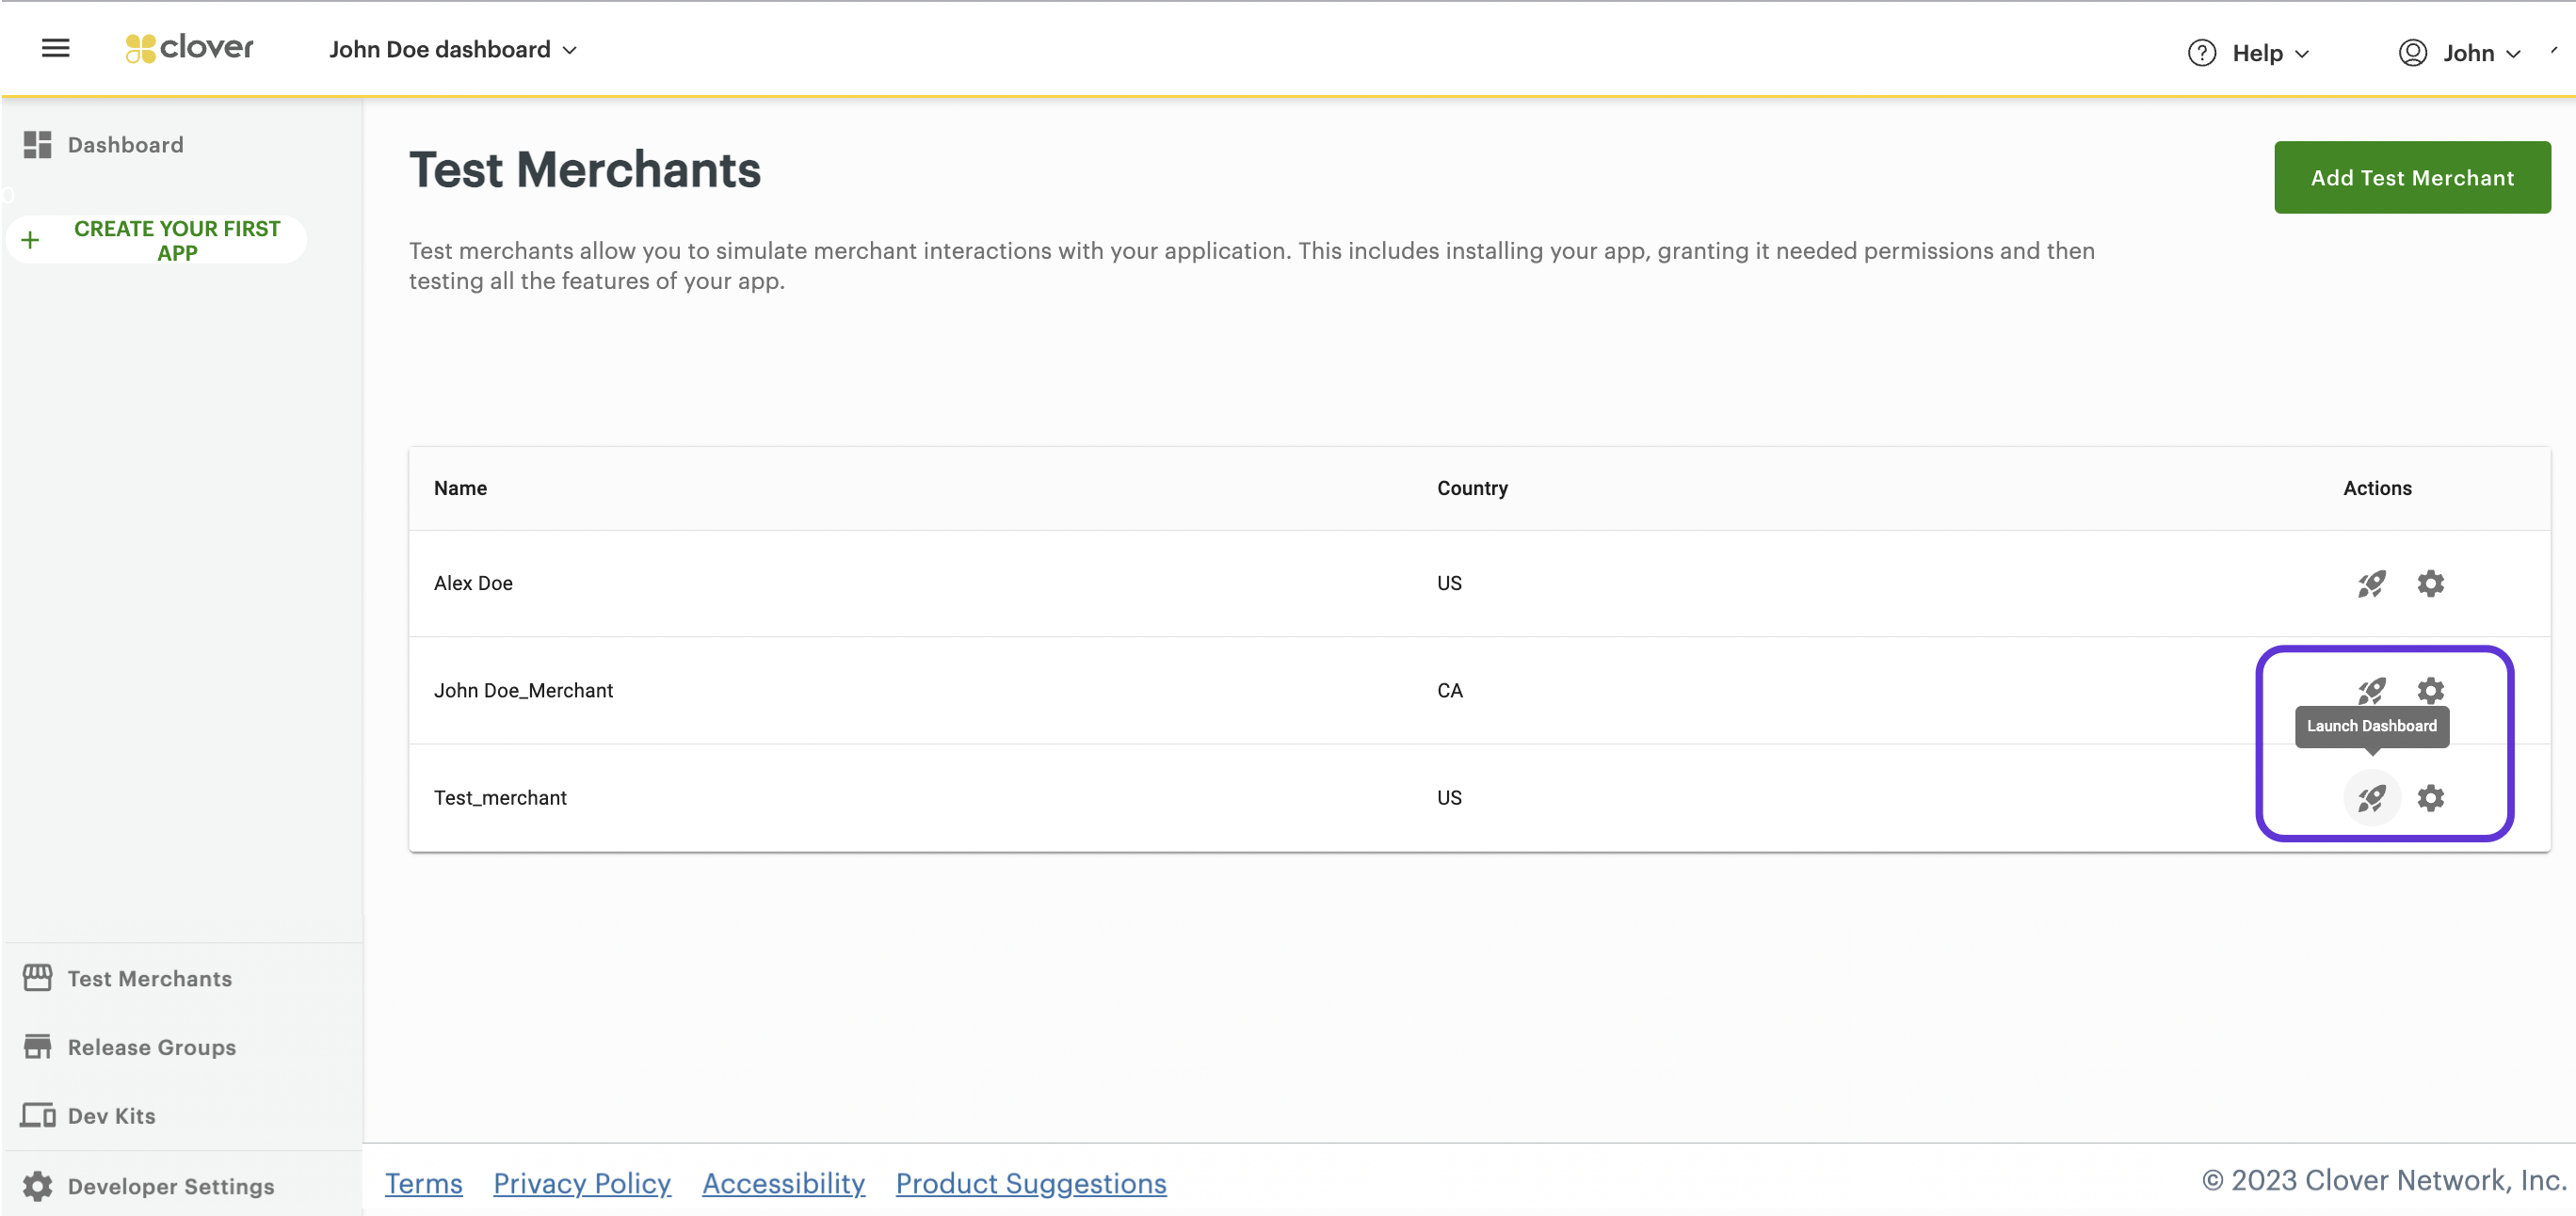Click Create Your First App button
The image size is (2576, 1216).
(157, 241)
